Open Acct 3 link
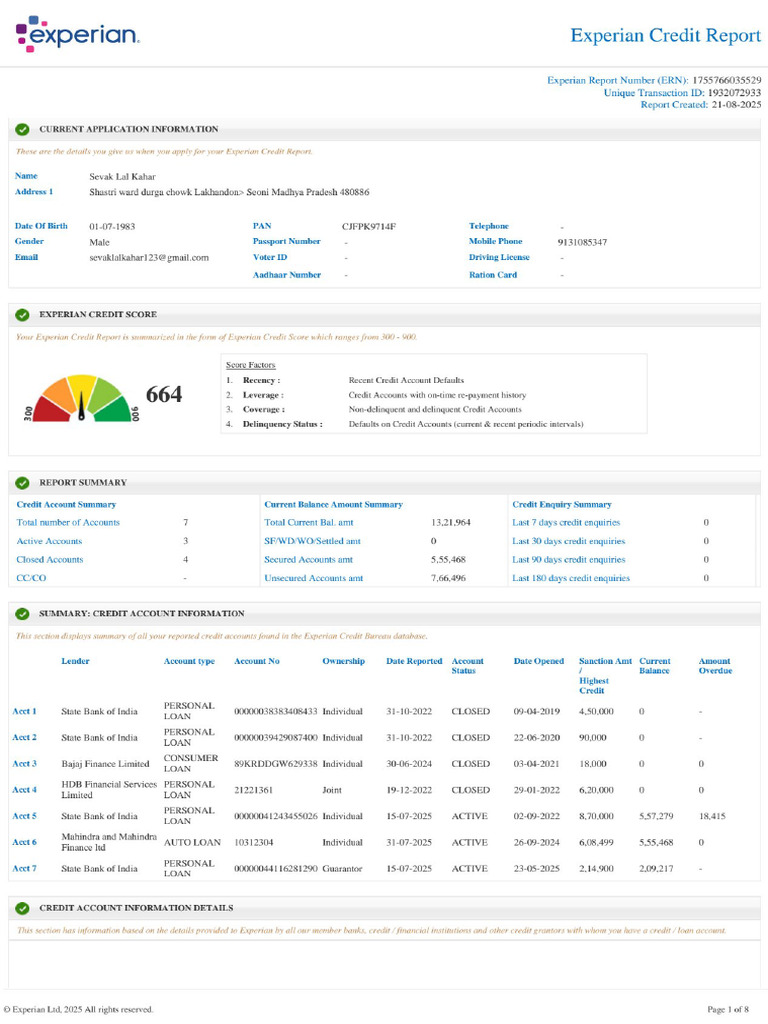The image size is (768, 1024). (x=25, y=763)
